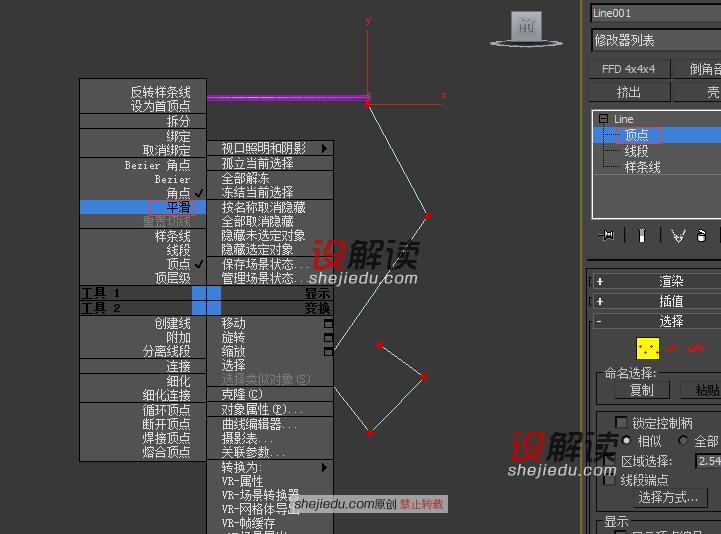Click 移动 in transform menu

pos(234,323)
